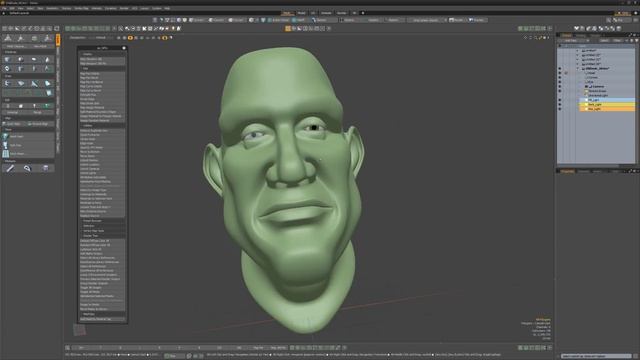This screenshot has height=360, width=640.
Task: Click the second text tool icon in left panel
Action: pos(5,145)
